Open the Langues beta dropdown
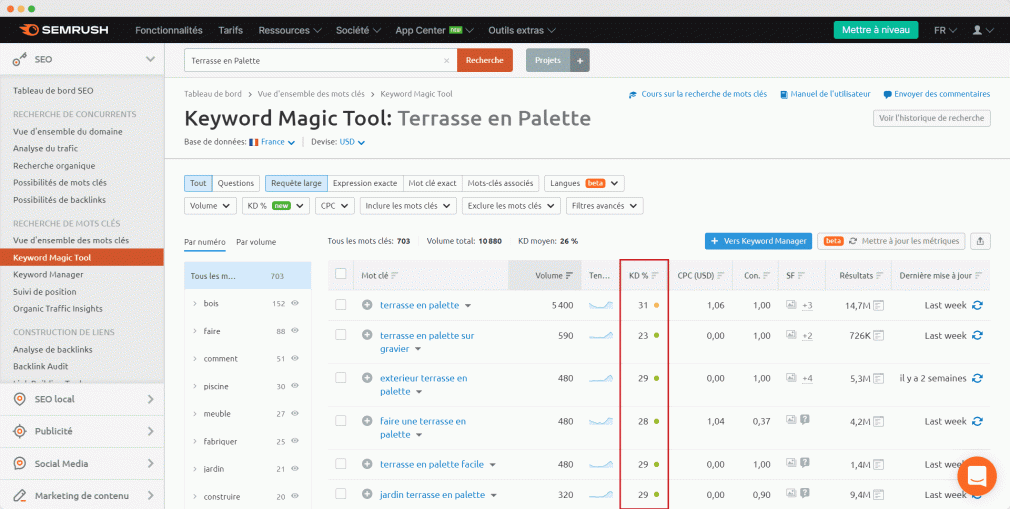This screenshot has width=1010, height=509. click(584, 183)
